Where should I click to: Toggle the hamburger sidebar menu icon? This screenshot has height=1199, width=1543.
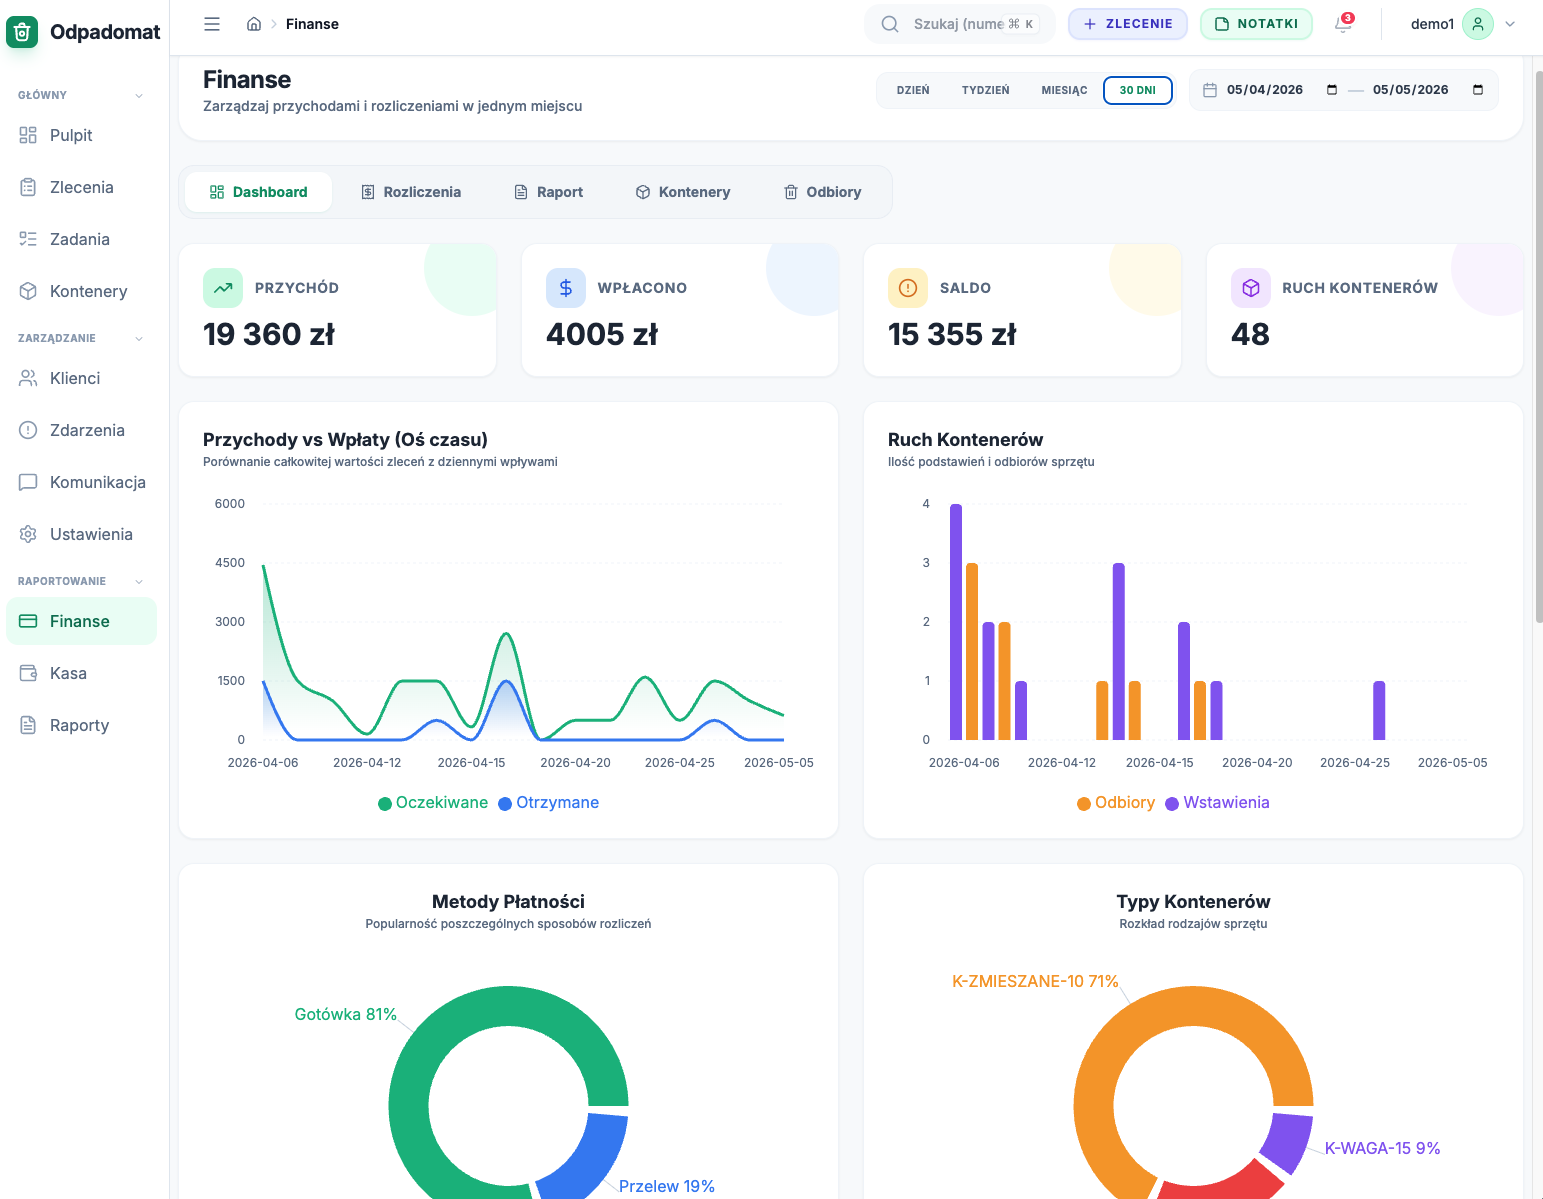coord(212,24)
